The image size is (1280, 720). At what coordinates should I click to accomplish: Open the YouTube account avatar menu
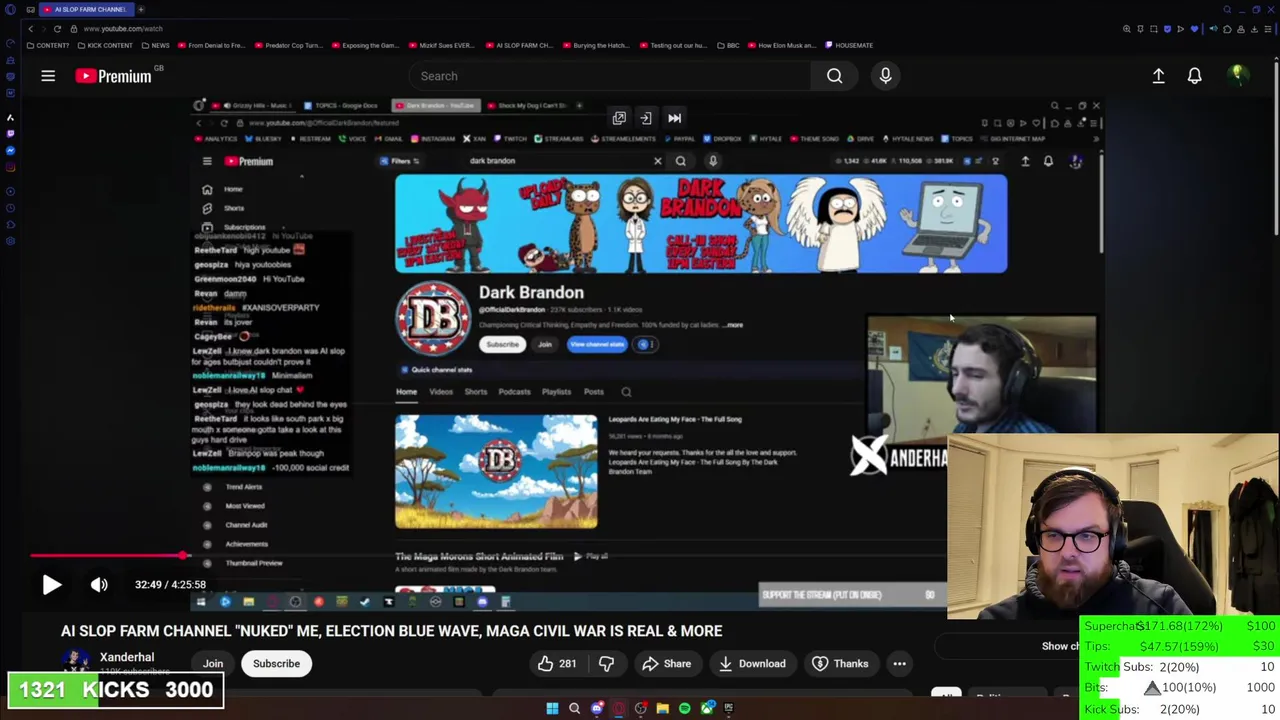point(1237,76)
